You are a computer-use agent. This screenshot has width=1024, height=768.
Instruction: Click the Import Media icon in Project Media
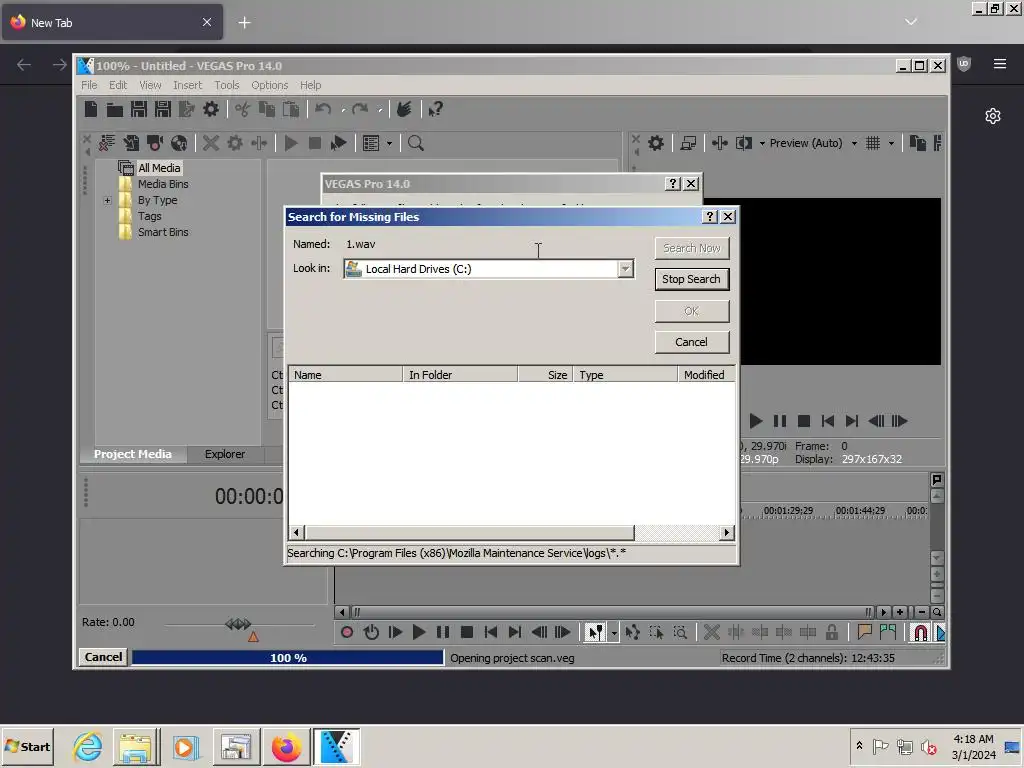[131, 143]
